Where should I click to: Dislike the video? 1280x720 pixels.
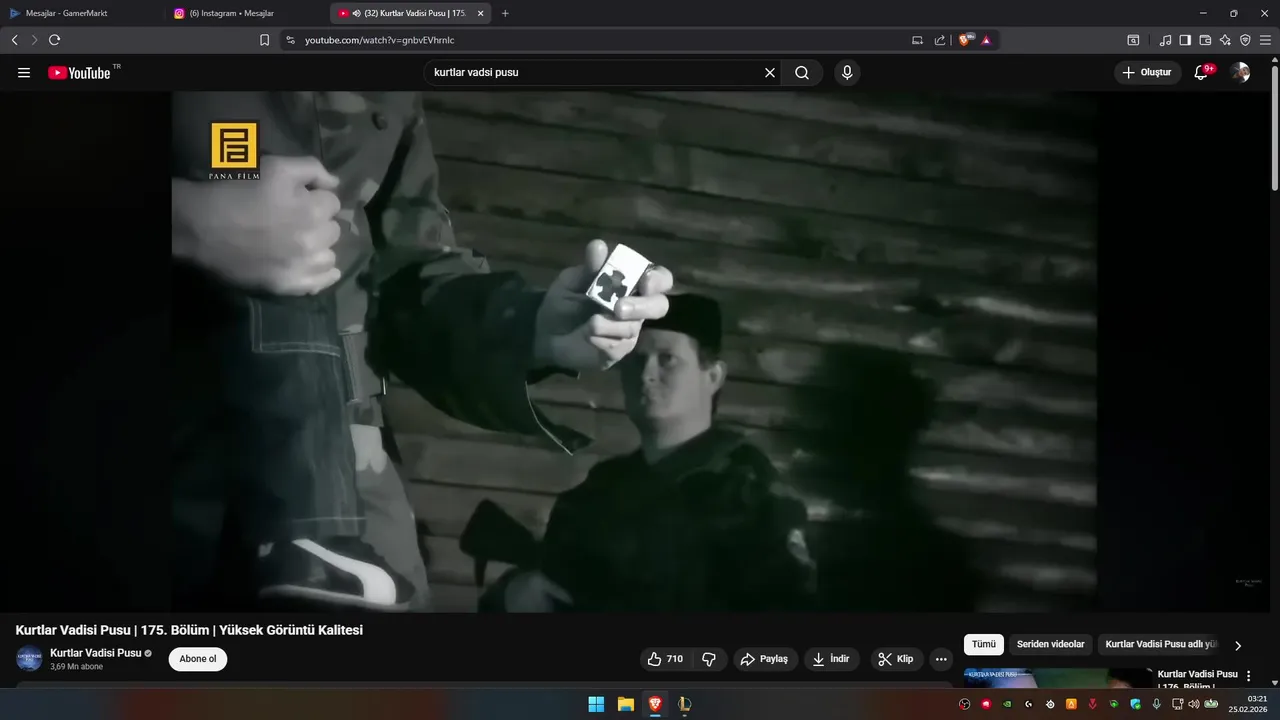[709, 659]
